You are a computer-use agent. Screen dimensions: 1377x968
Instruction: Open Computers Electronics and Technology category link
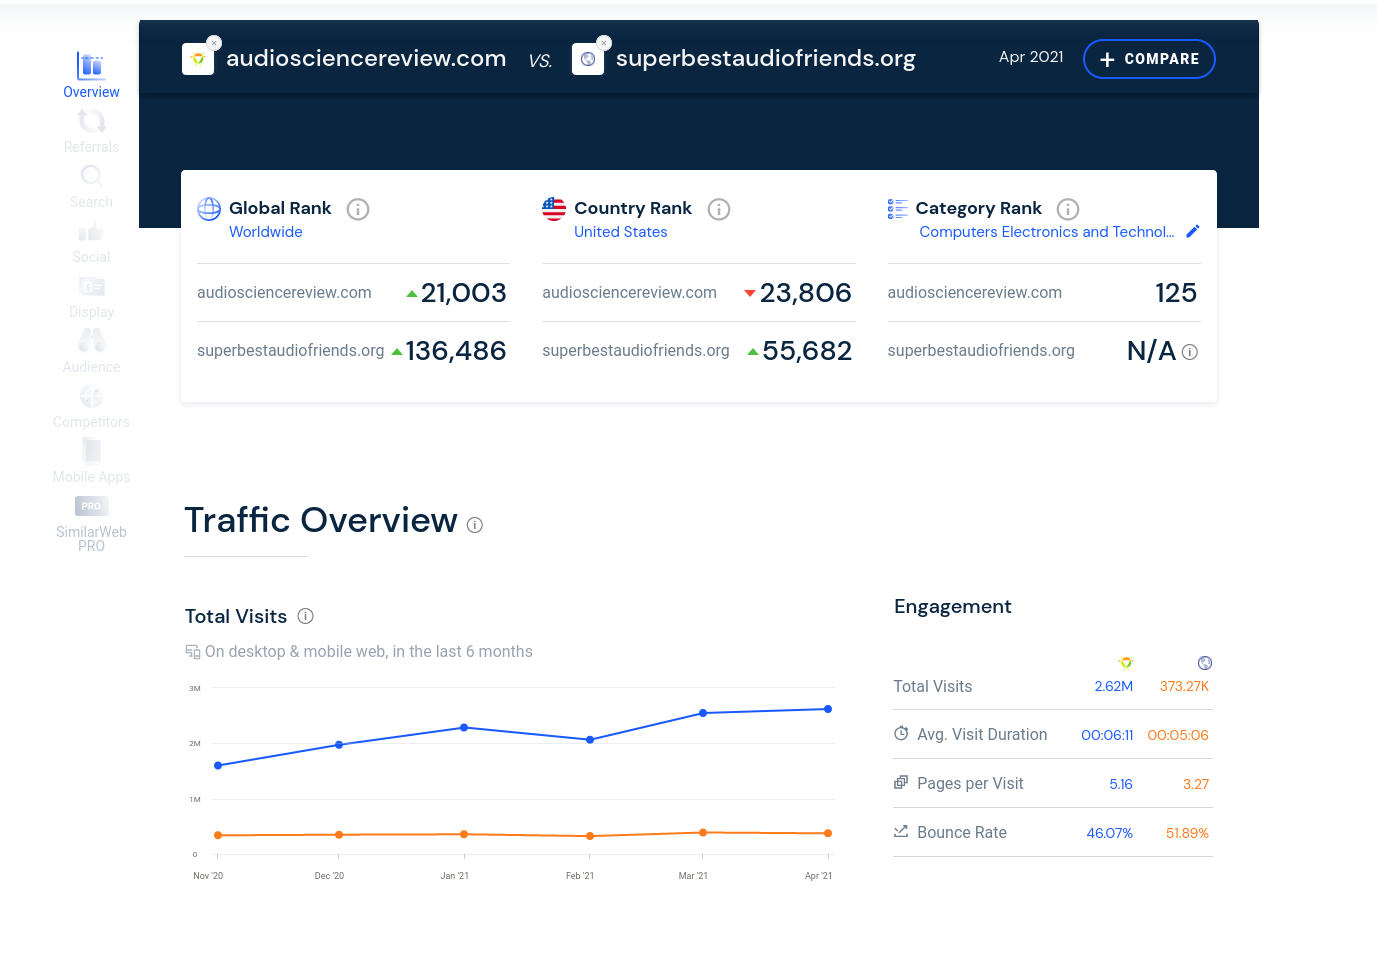[1047, 232]
